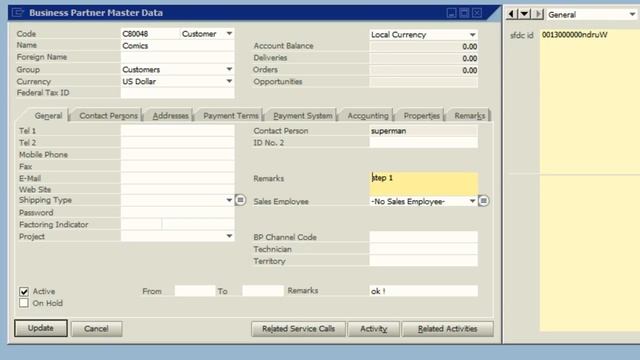Click the Account Balance value 0.00
The width and height of the screenshot is (640, 360).
(x=423, y=47)
